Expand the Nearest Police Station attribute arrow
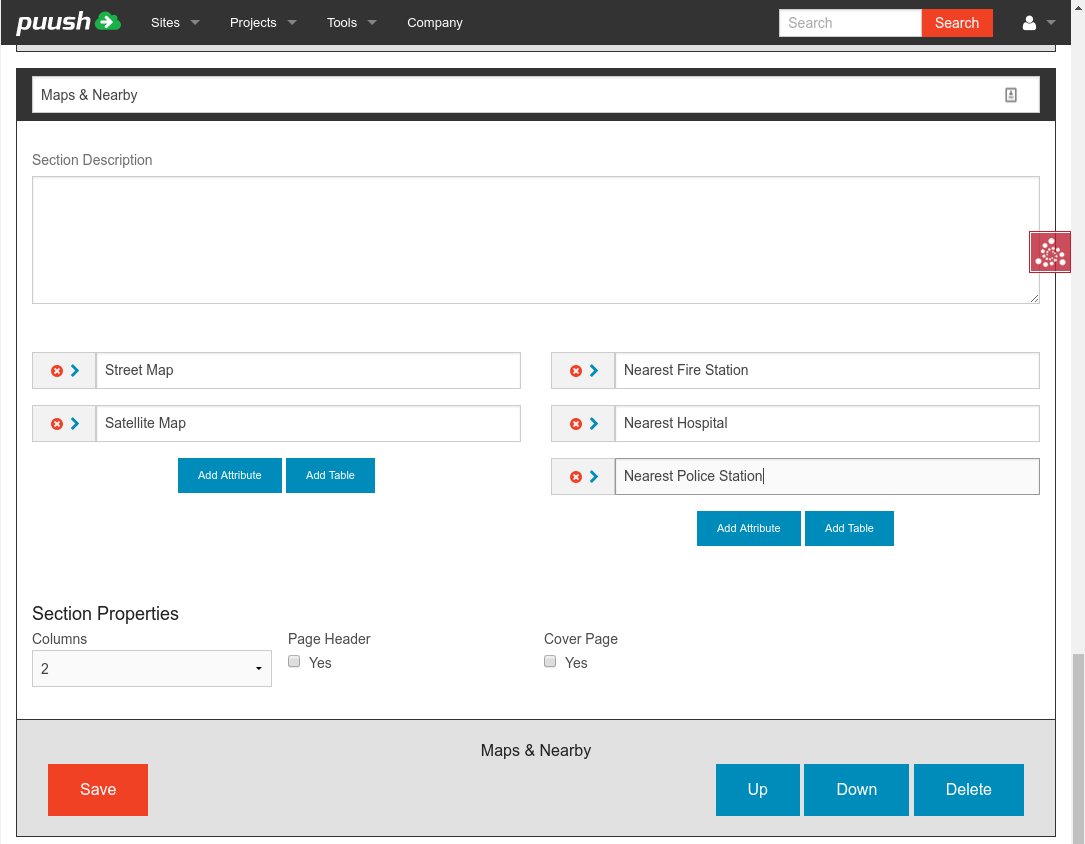 click(x=594, y=477)
